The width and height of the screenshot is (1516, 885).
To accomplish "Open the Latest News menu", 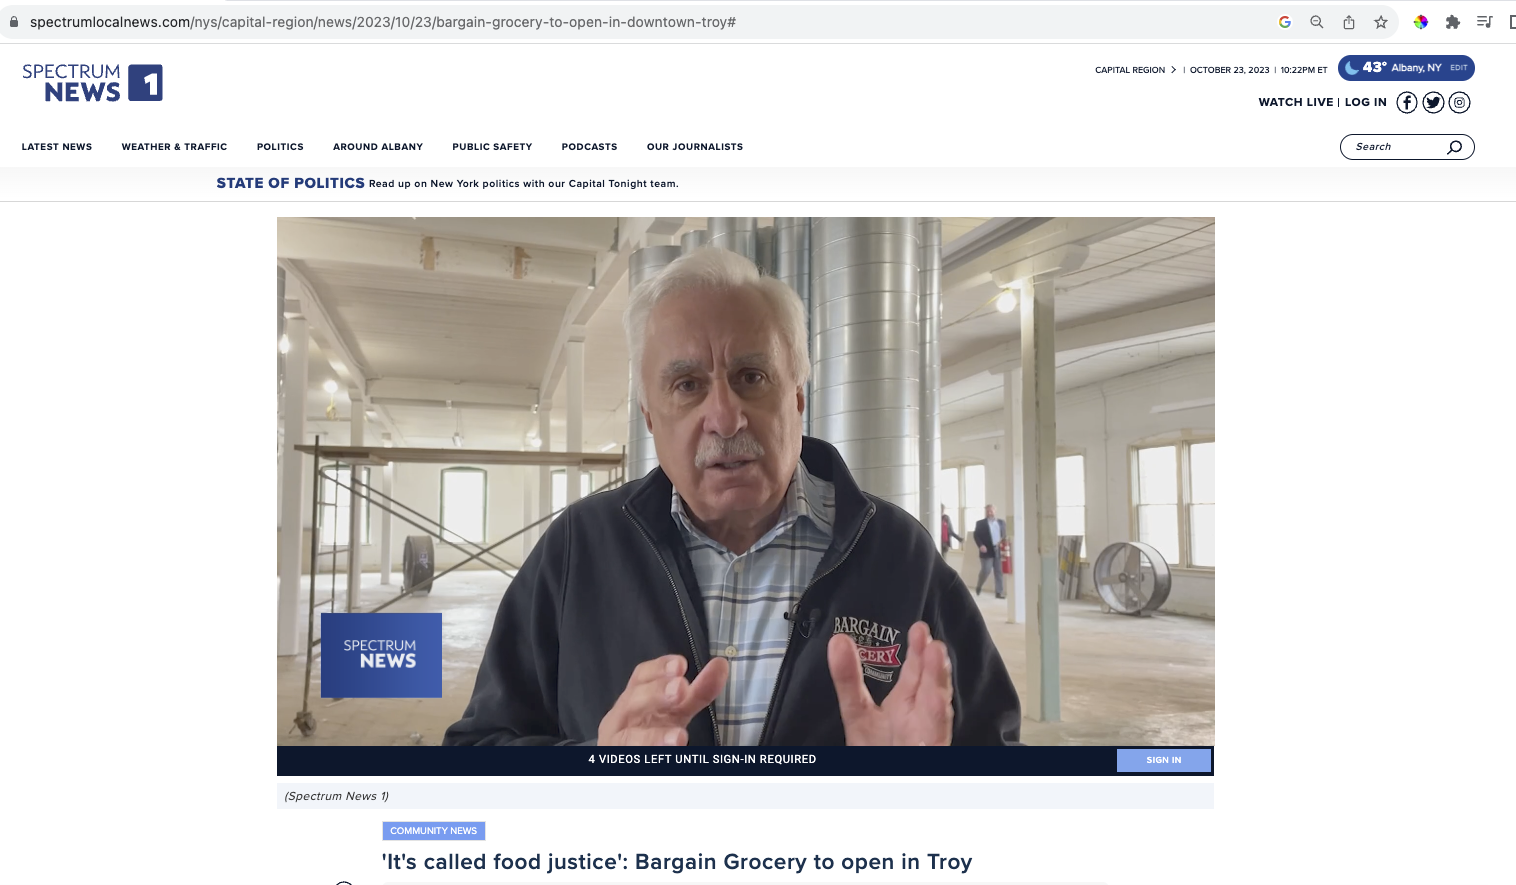I will (x=57, y=147).
